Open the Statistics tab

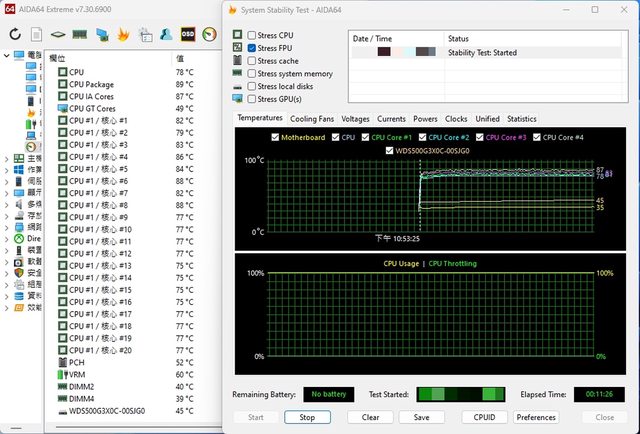(521, 119)
